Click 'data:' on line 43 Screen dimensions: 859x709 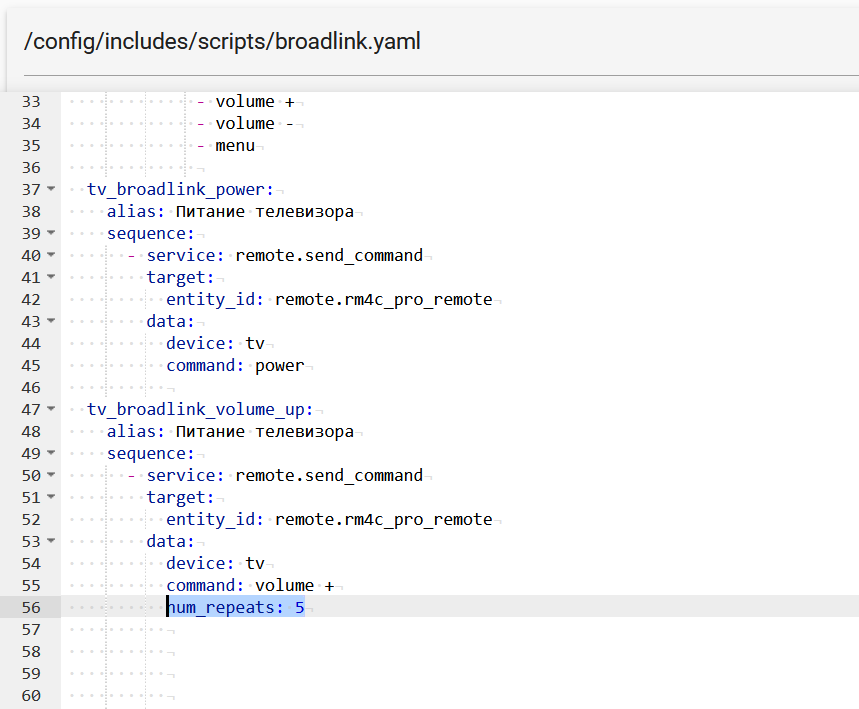[x=170, y=321]
